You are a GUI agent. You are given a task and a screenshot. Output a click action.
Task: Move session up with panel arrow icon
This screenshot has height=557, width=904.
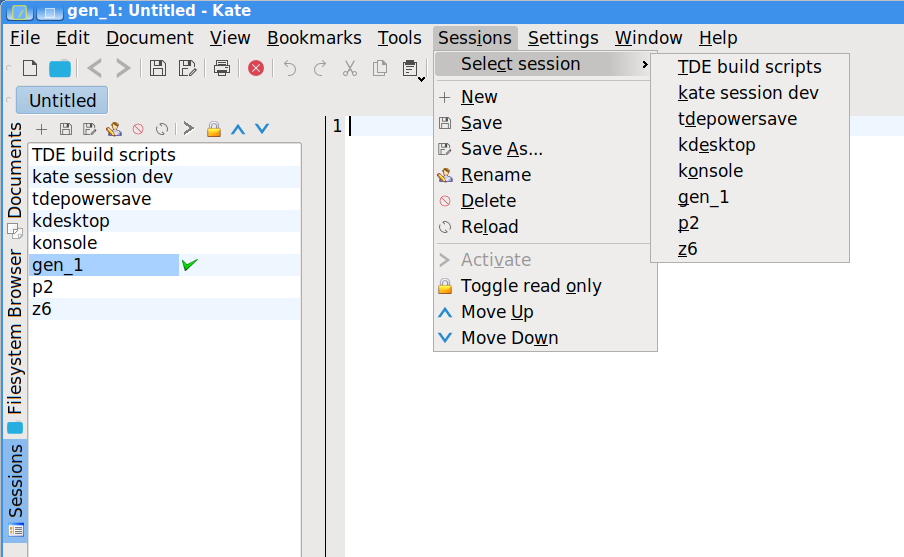coord(238,129)
